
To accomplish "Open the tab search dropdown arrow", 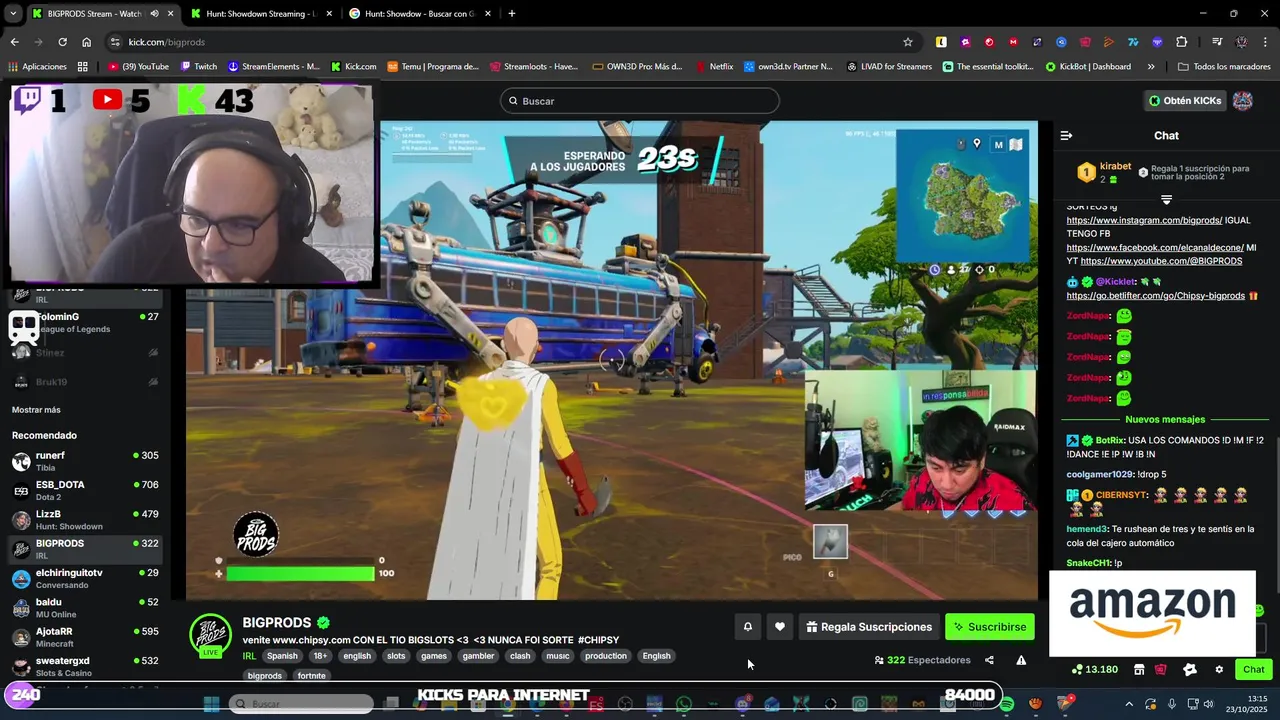I will [x=13, y=14].
